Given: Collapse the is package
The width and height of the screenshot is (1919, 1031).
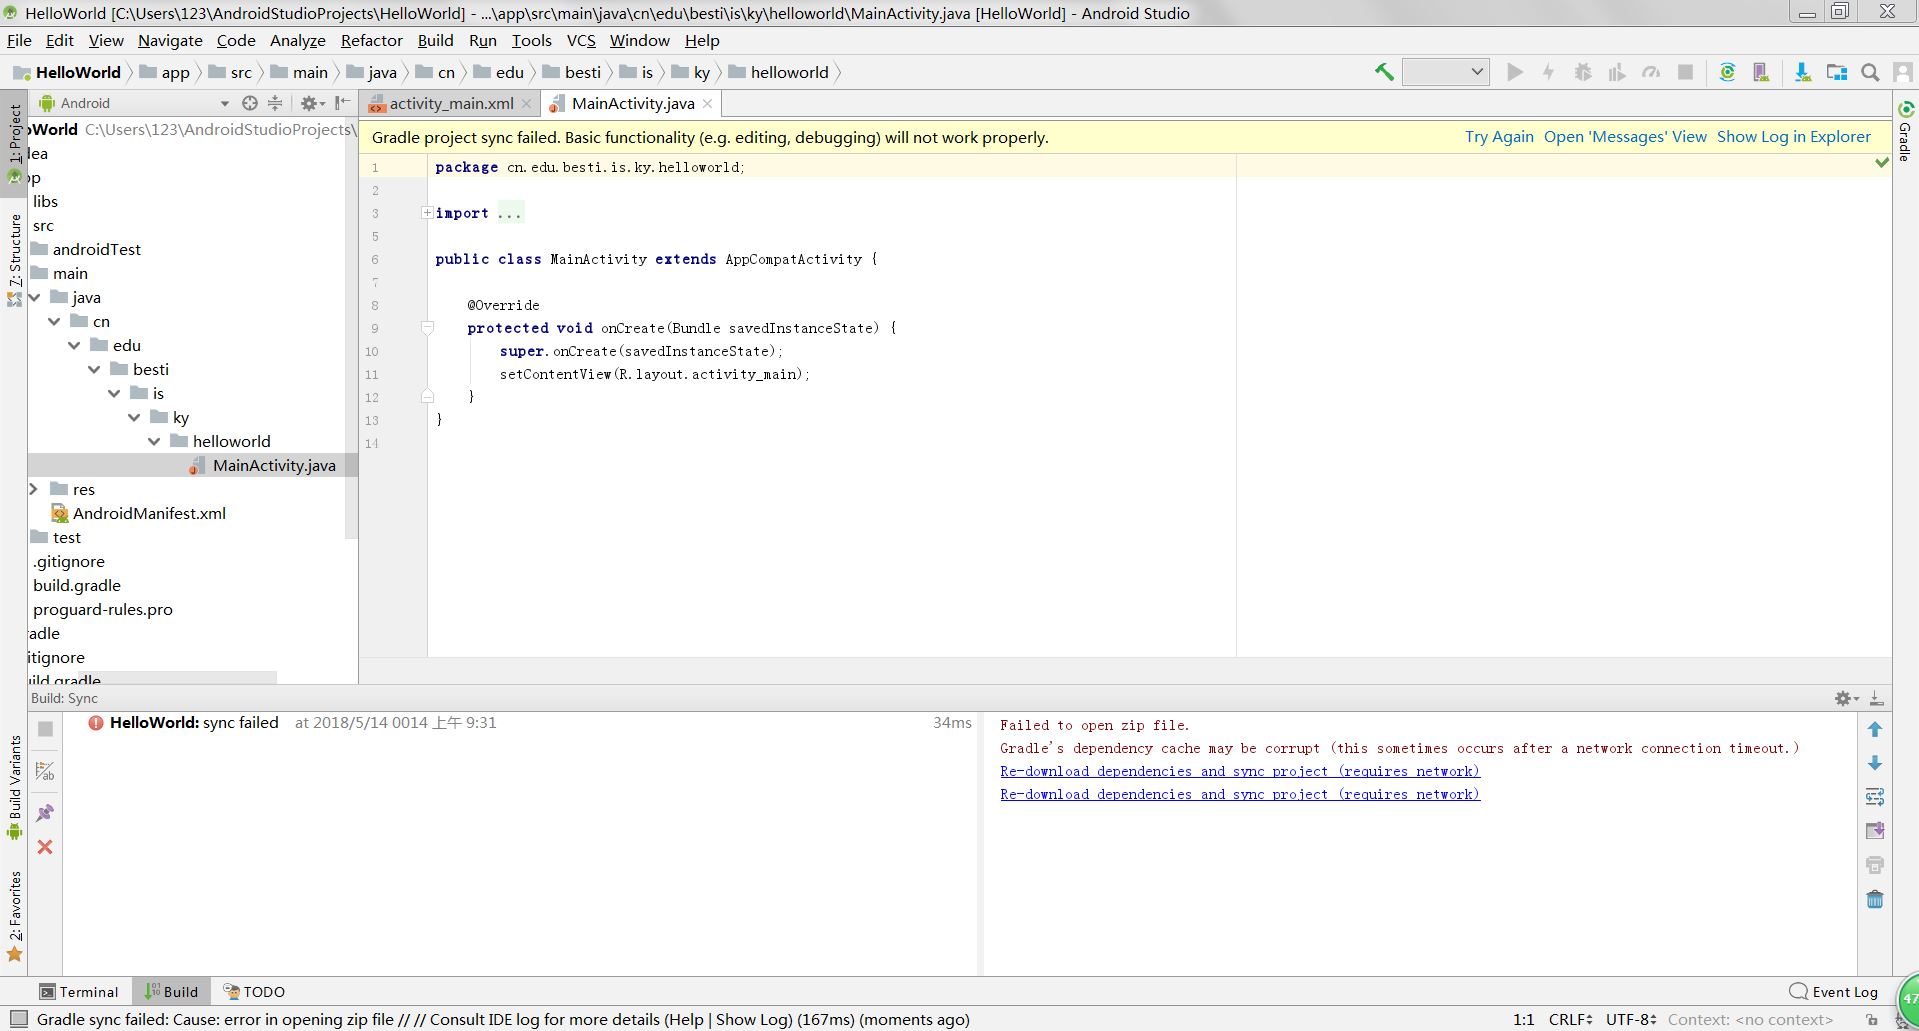Looking at the screenshot, I should pos(114,393).
